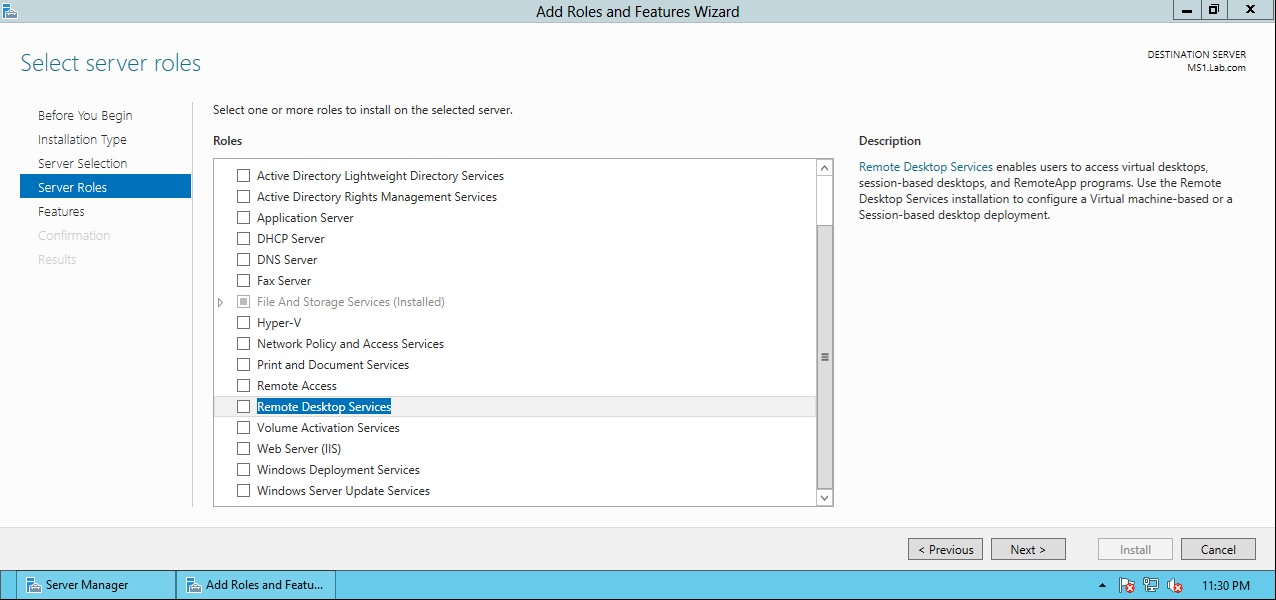
Task: Check Network Policy and Access Services
Action: pos(243,344)
